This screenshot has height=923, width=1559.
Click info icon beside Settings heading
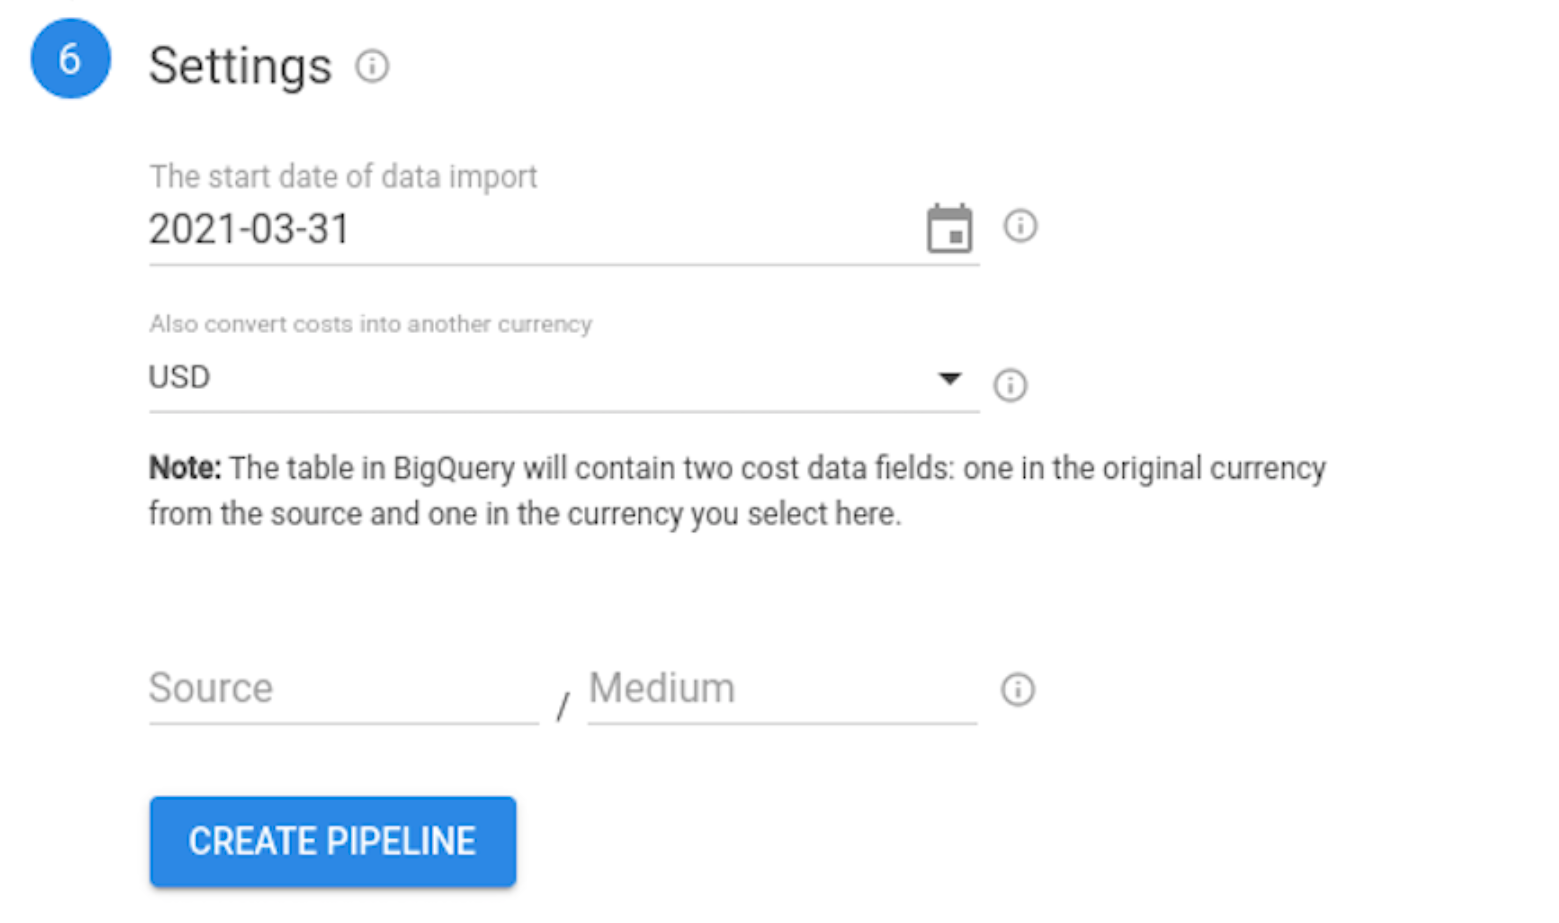point(372,66)
